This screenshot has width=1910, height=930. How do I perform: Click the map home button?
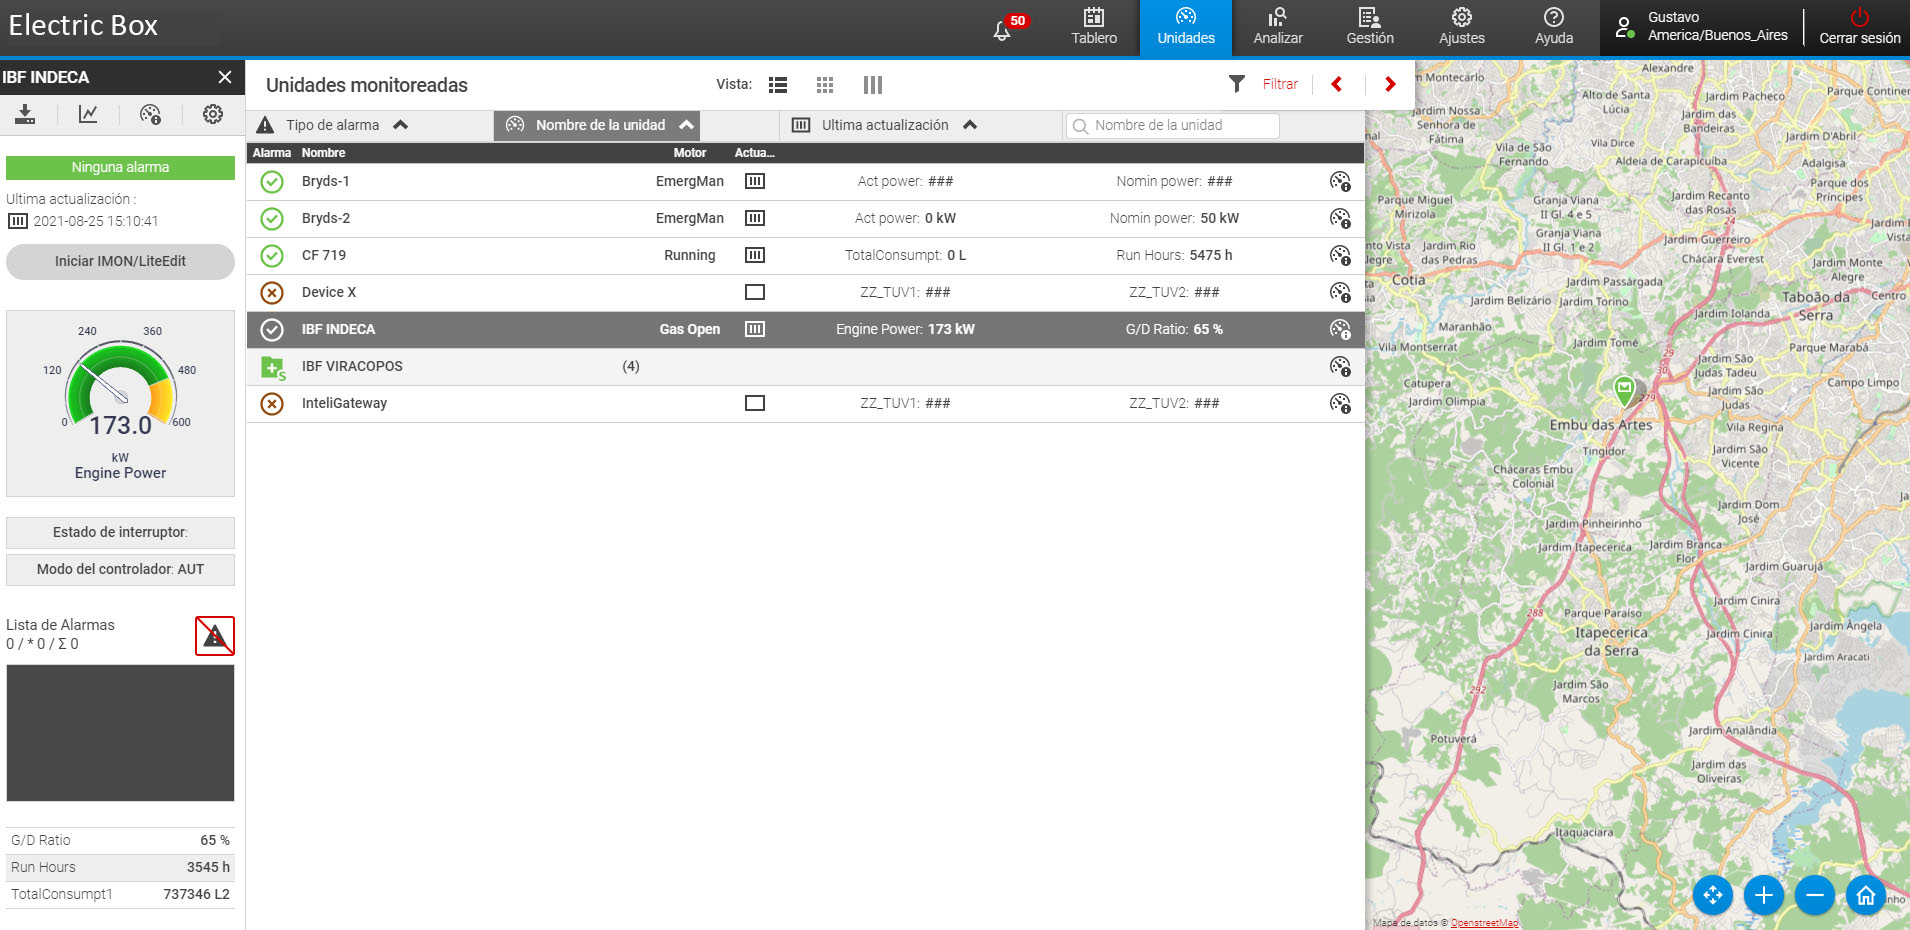click(1865, 895)
